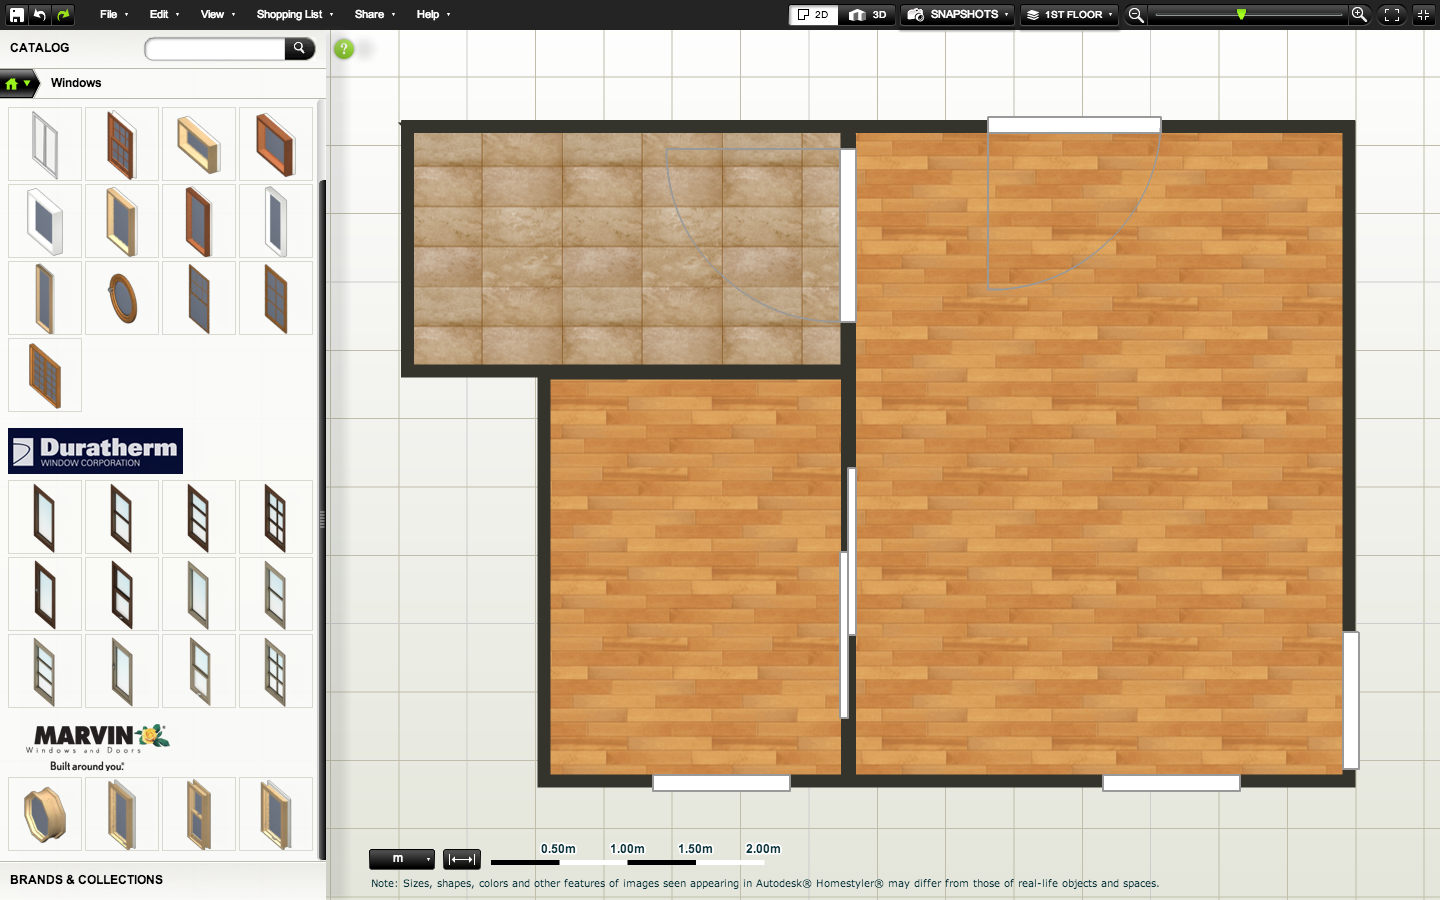The width and height of the screenshot is (1440, 900).
Task: Select the oval window thumbnail in catalog
Action: [122, 298]
